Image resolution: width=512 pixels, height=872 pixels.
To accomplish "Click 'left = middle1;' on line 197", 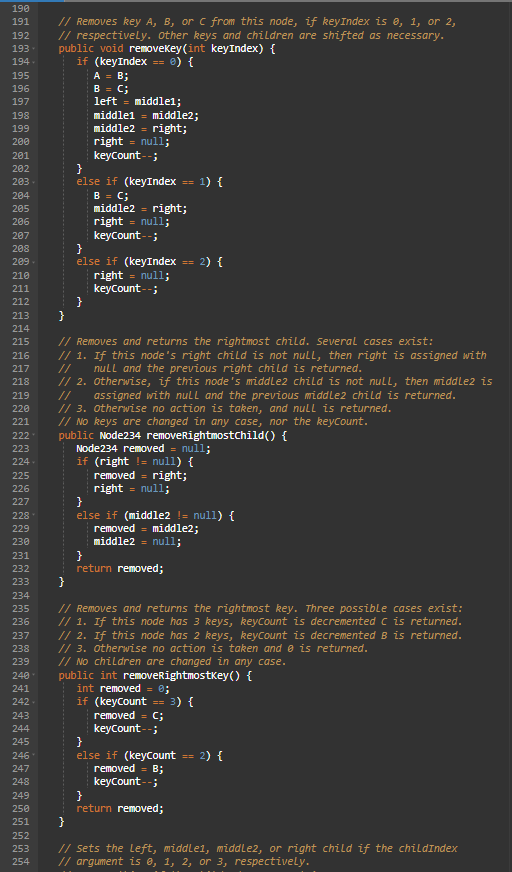I will point(138,102).
